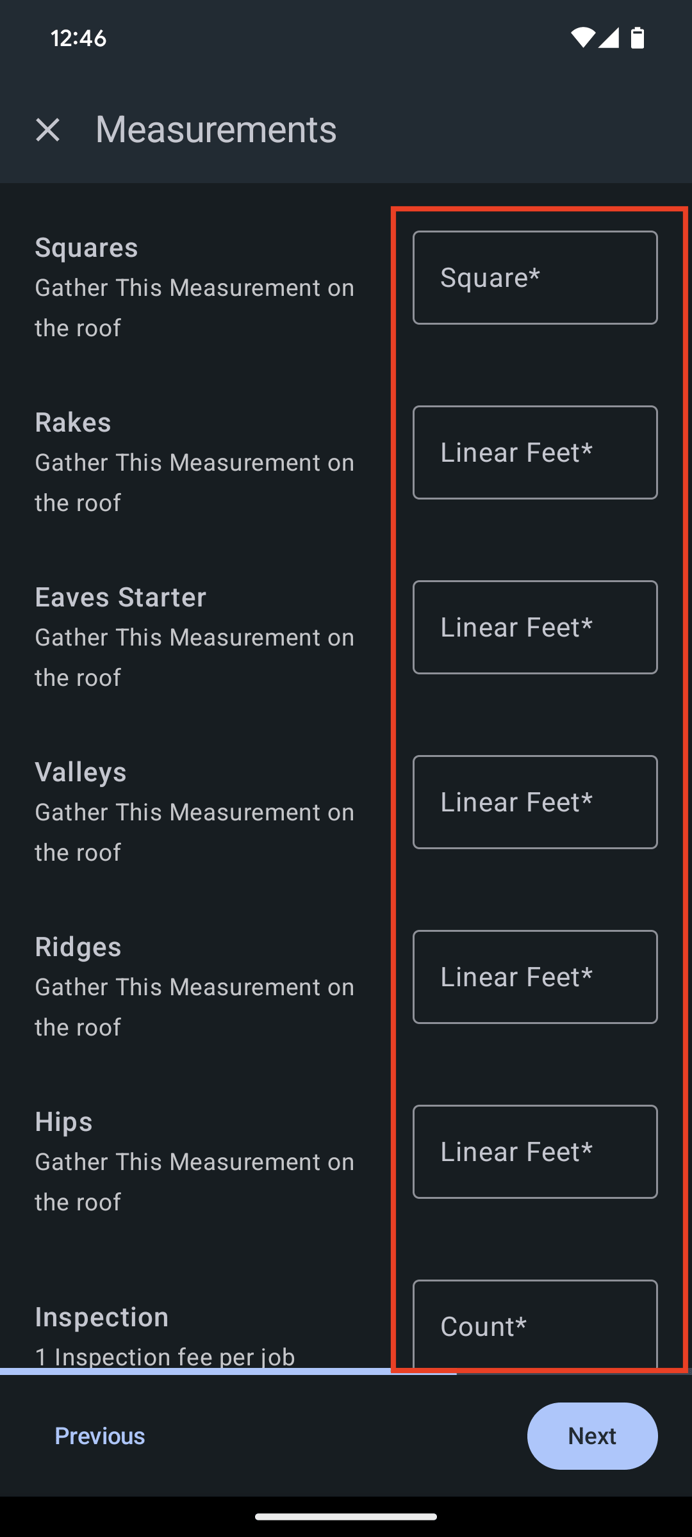
Task: Close the Measurements screen
Action: pos(47,130)
